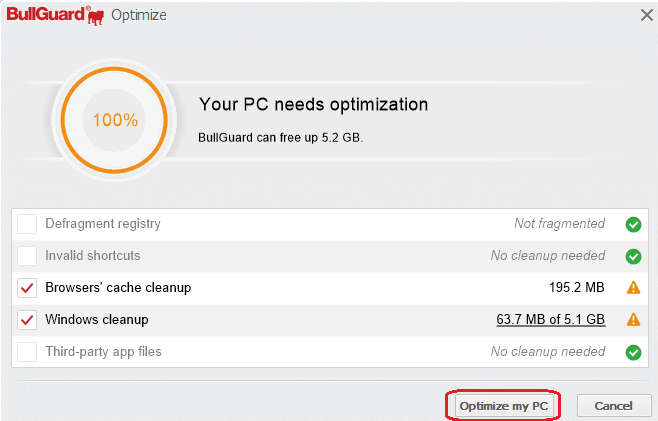Enable the Third-party app files checkbox
Screen dimensions: 658x421
[x=27, y=352]
